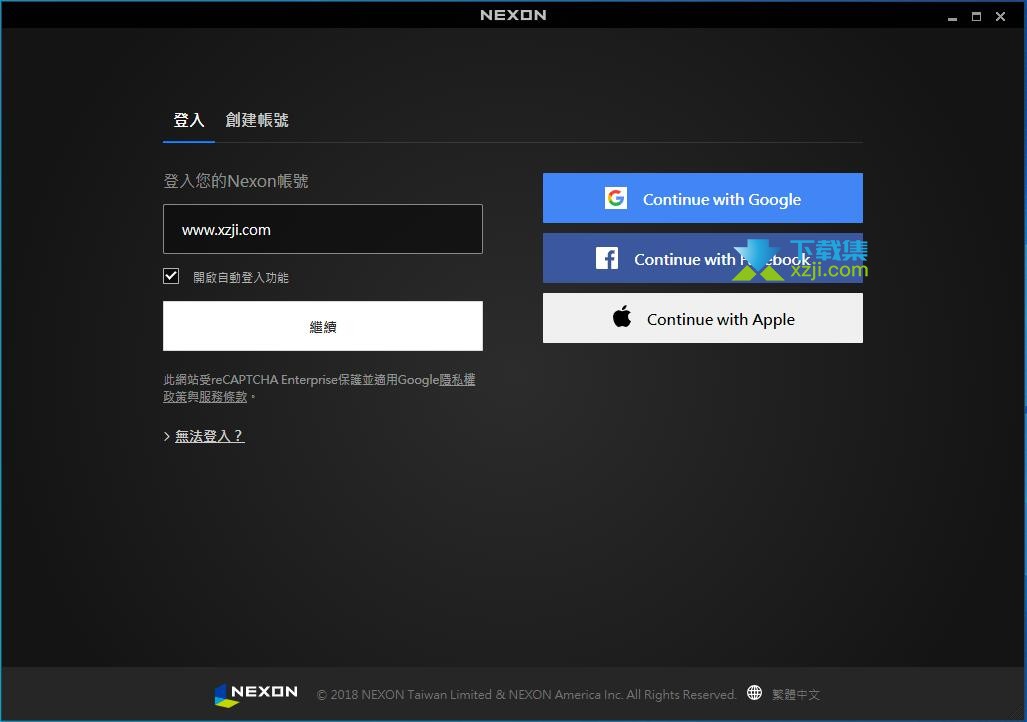Screen dimensions: 1027x722
Task: Click the Apple logo icon
Action: [622, 317]
